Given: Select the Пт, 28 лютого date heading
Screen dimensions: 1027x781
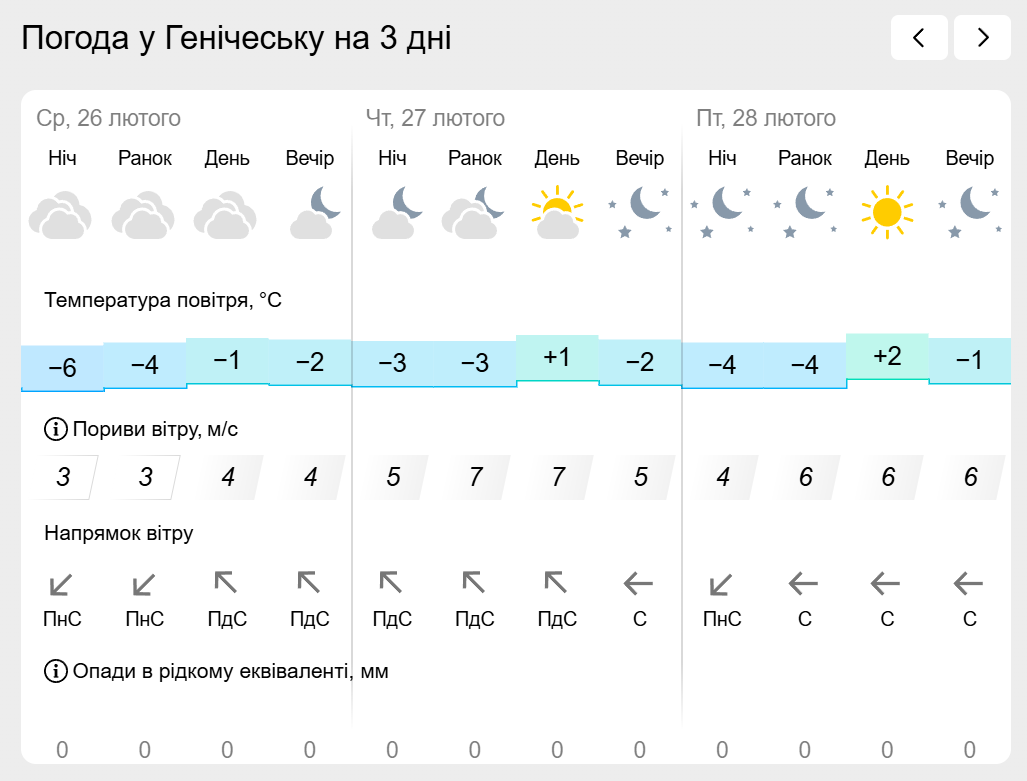Looking at the screenshot, I should [766, 118].
